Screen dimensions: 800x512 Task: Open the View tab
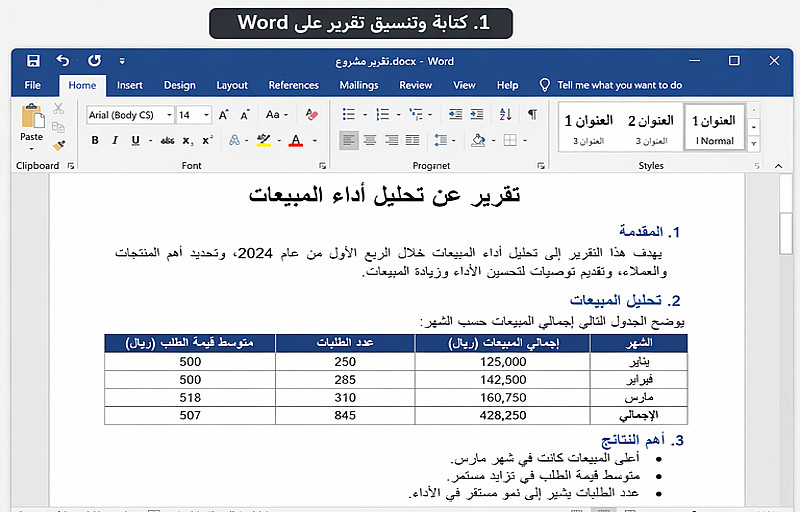tap(464, 85)
